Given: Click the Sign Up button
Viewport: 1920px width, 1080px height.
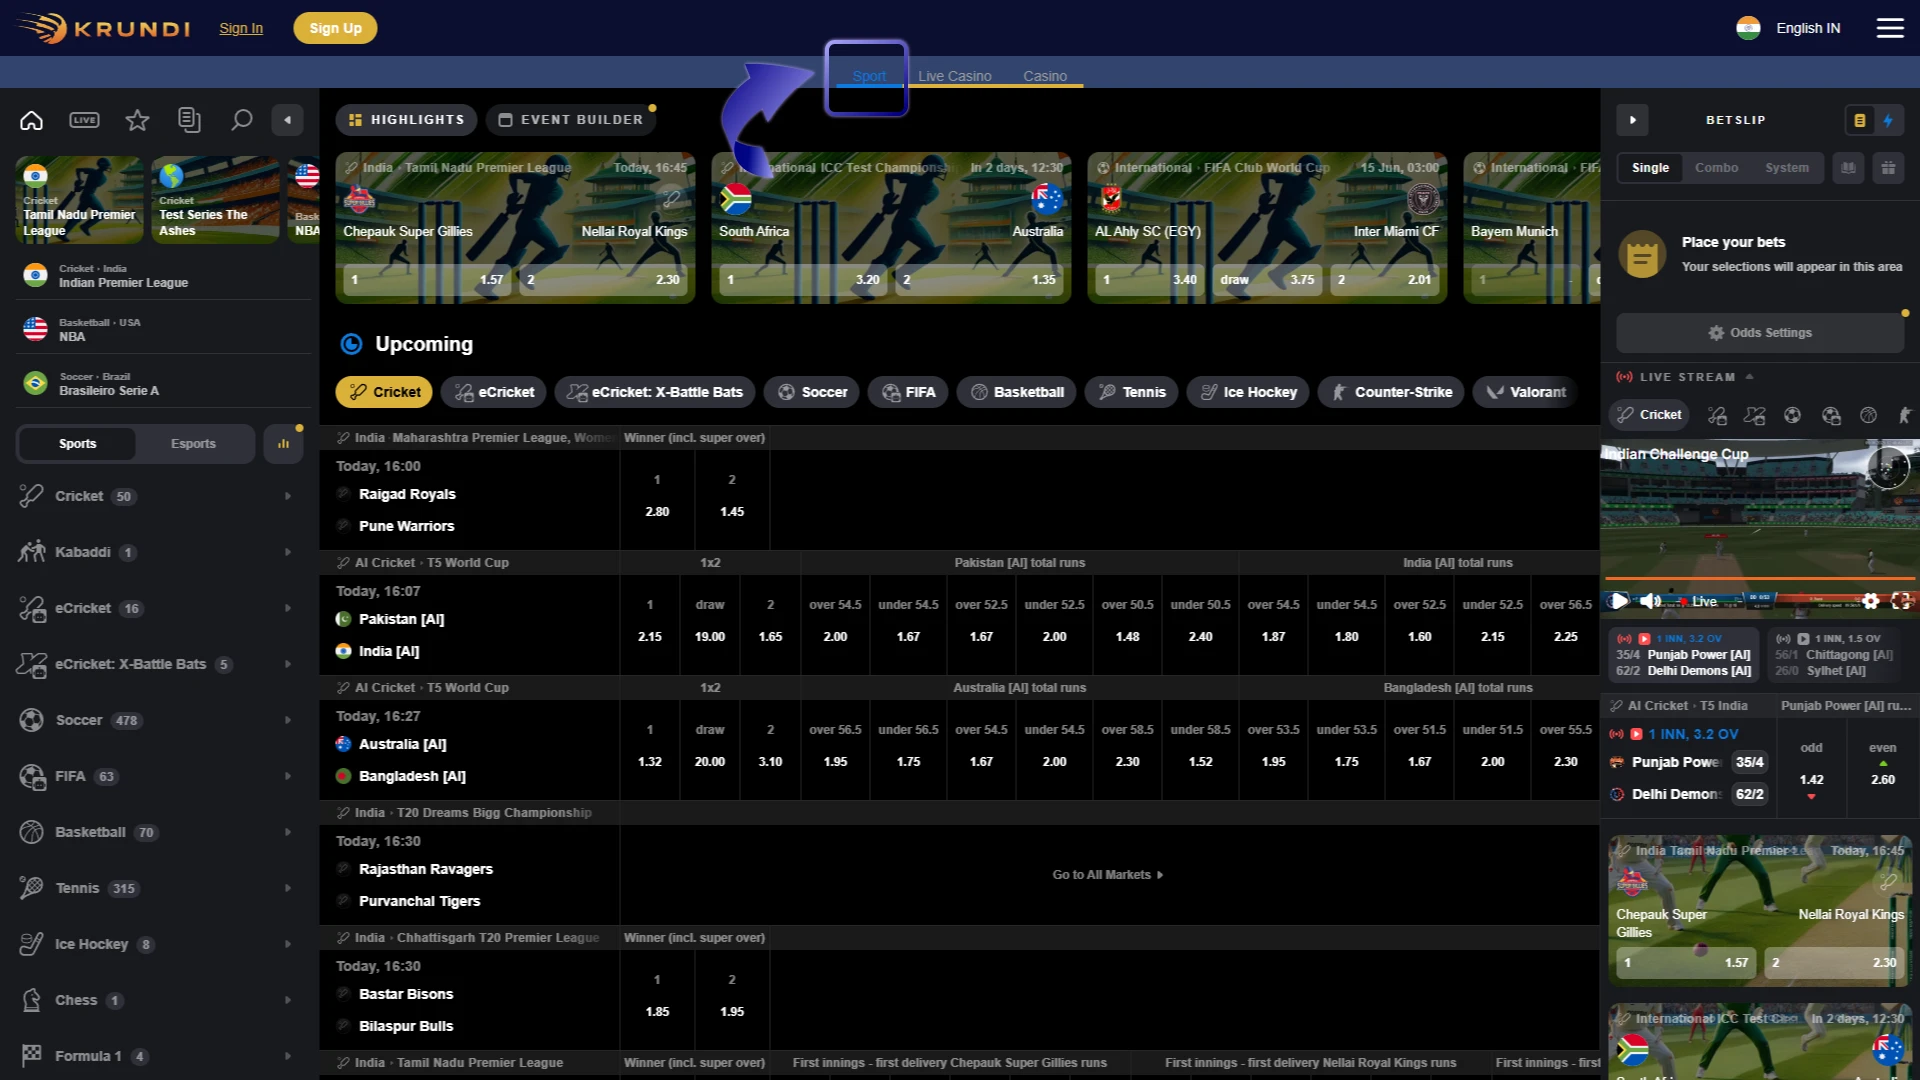Looking at the screenshot, I should click(335, 27).
